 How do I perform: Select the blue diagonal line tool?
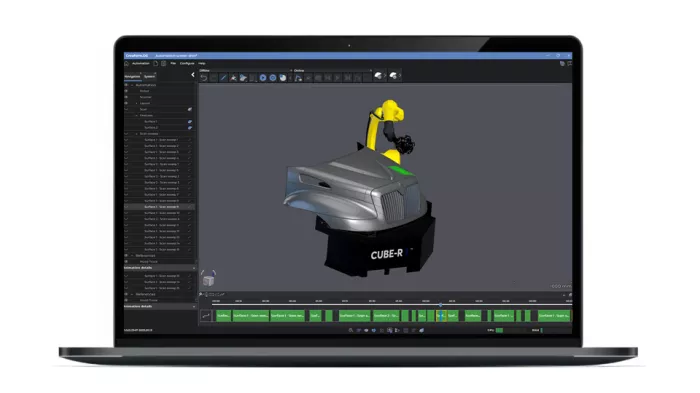[x=224, y=78]
